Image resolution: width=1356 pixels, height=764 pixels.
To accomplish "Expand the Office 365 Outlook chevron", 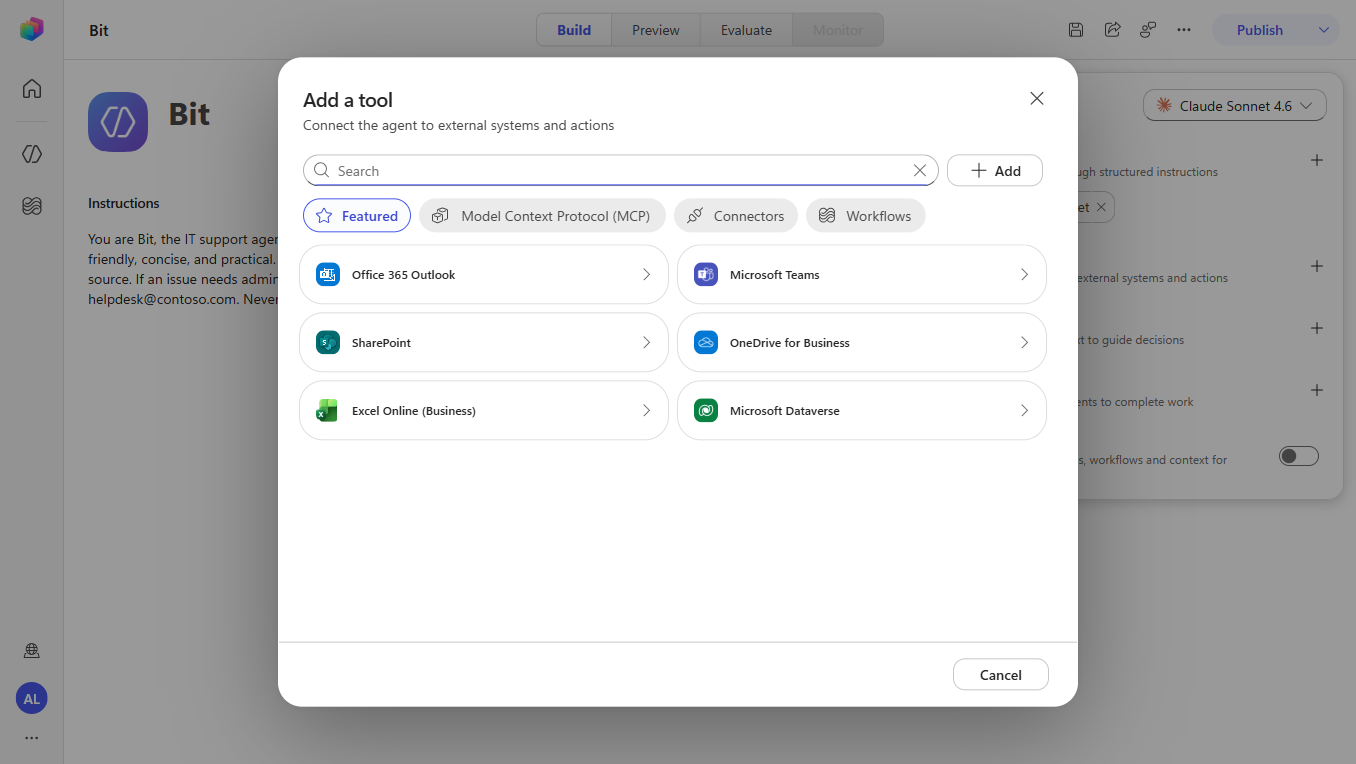I will point(646,274).
